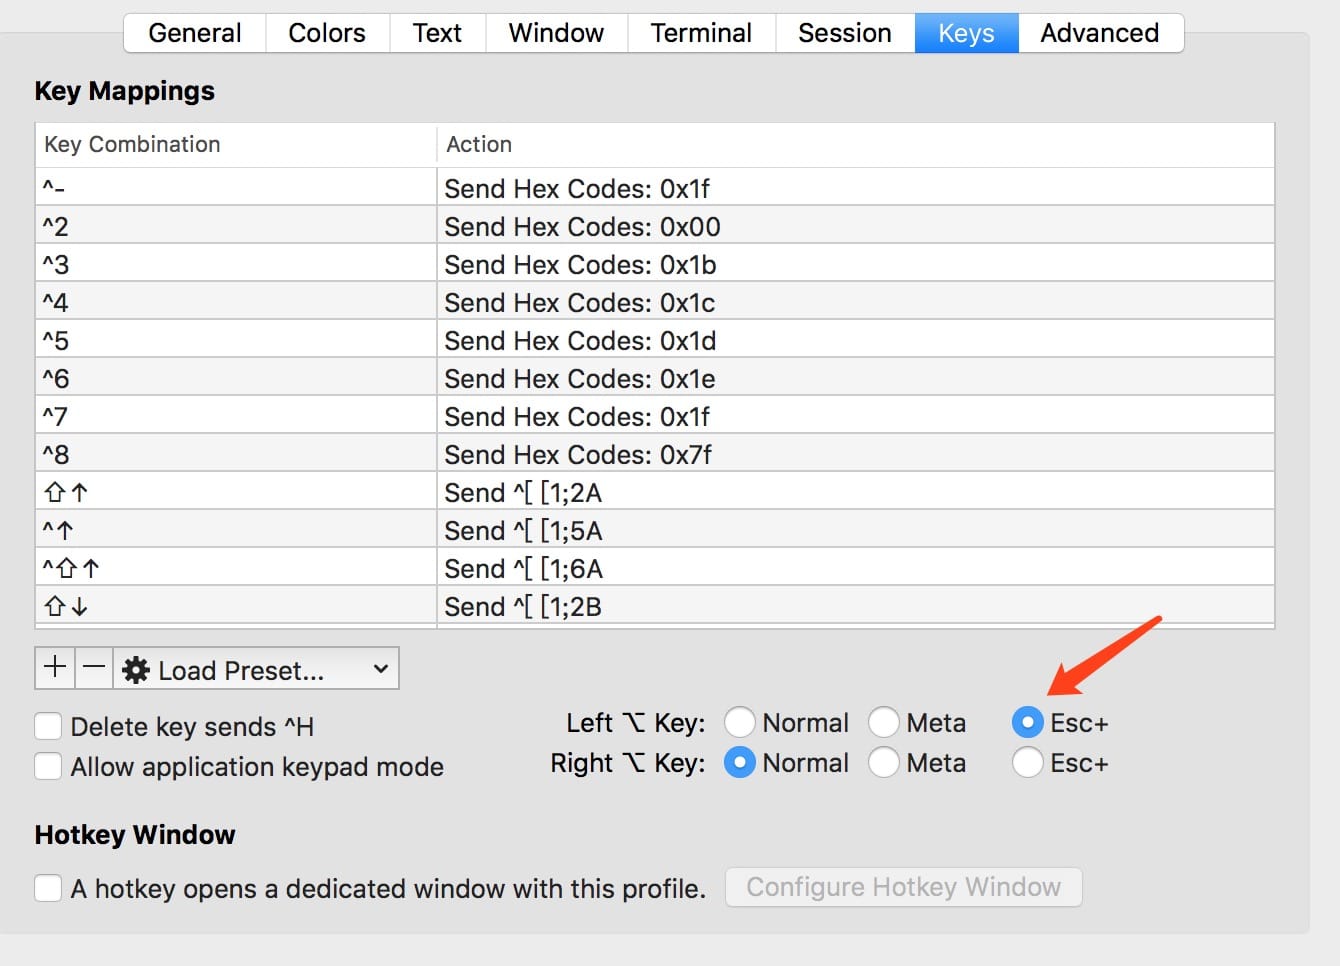Enable Allow application keypad mode
The image size is (1340, 966).
(x=48, y=767)
